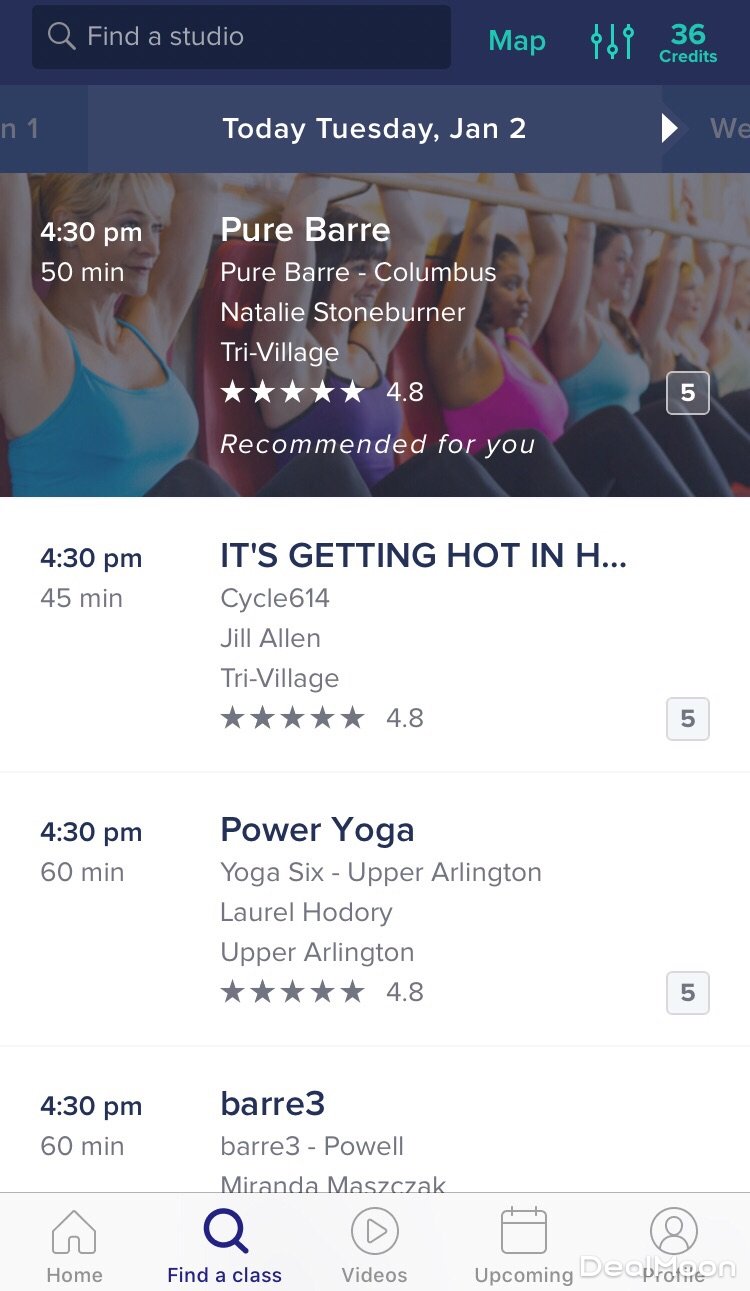The width and height of the screenshot is (750, 1291).
Task: Switch to Map view
Action: tap(517, 41)
